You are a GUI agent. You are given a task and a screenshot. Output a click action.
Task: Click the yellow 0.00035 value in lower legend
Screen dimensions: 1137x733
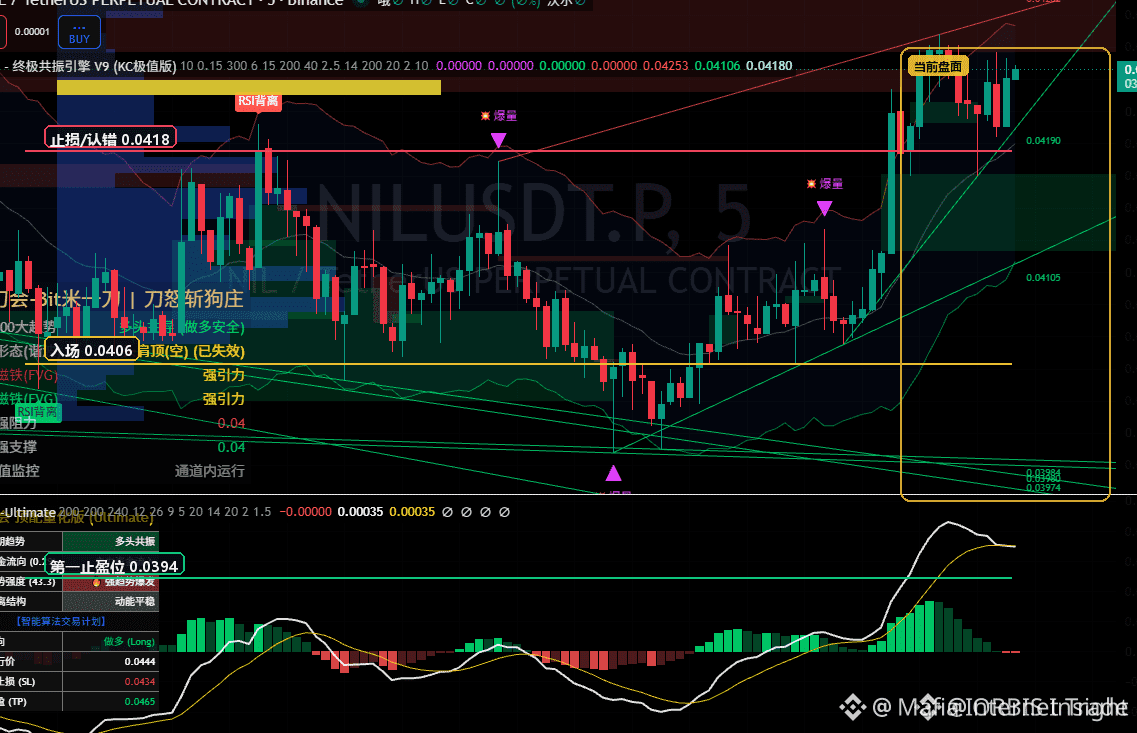(x=412, y=512)
